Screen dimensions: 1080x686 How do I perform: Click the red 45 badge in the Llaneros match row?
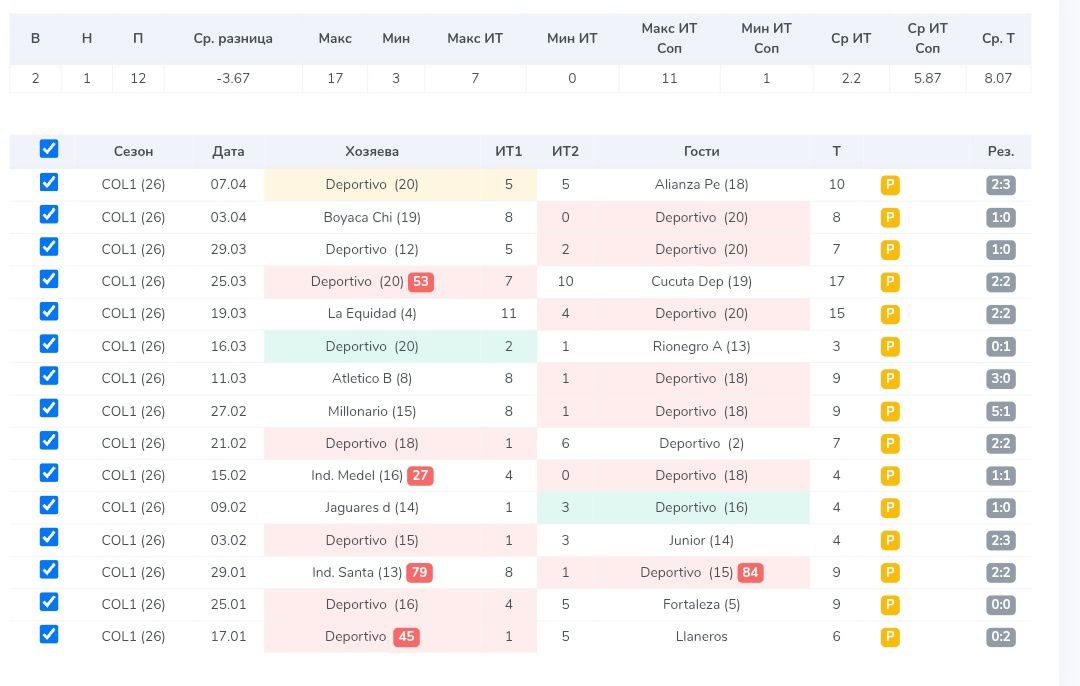point(406,637)
